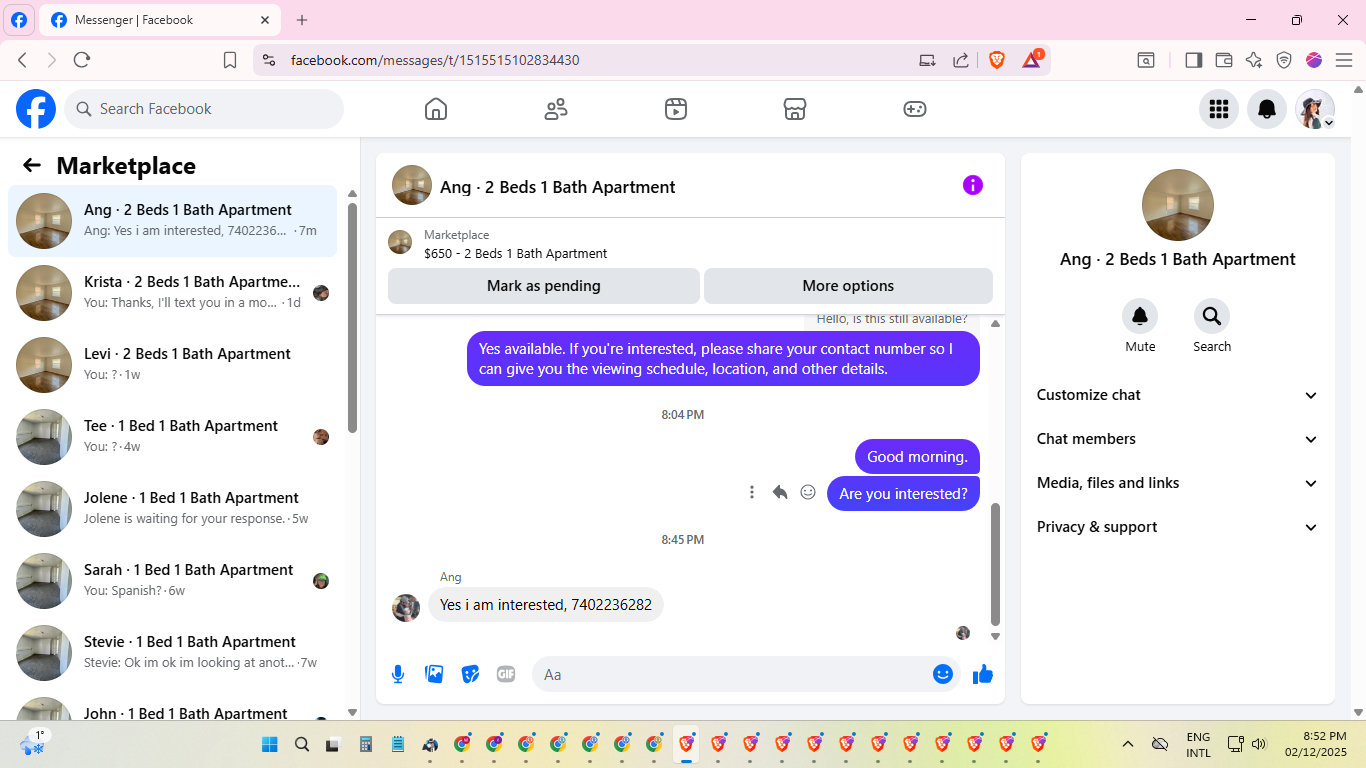Open Ang · 2 Beds 1 Bath Apartment chat
Viewport: 1366px width, 768px height.
click(x=173, y=221)
